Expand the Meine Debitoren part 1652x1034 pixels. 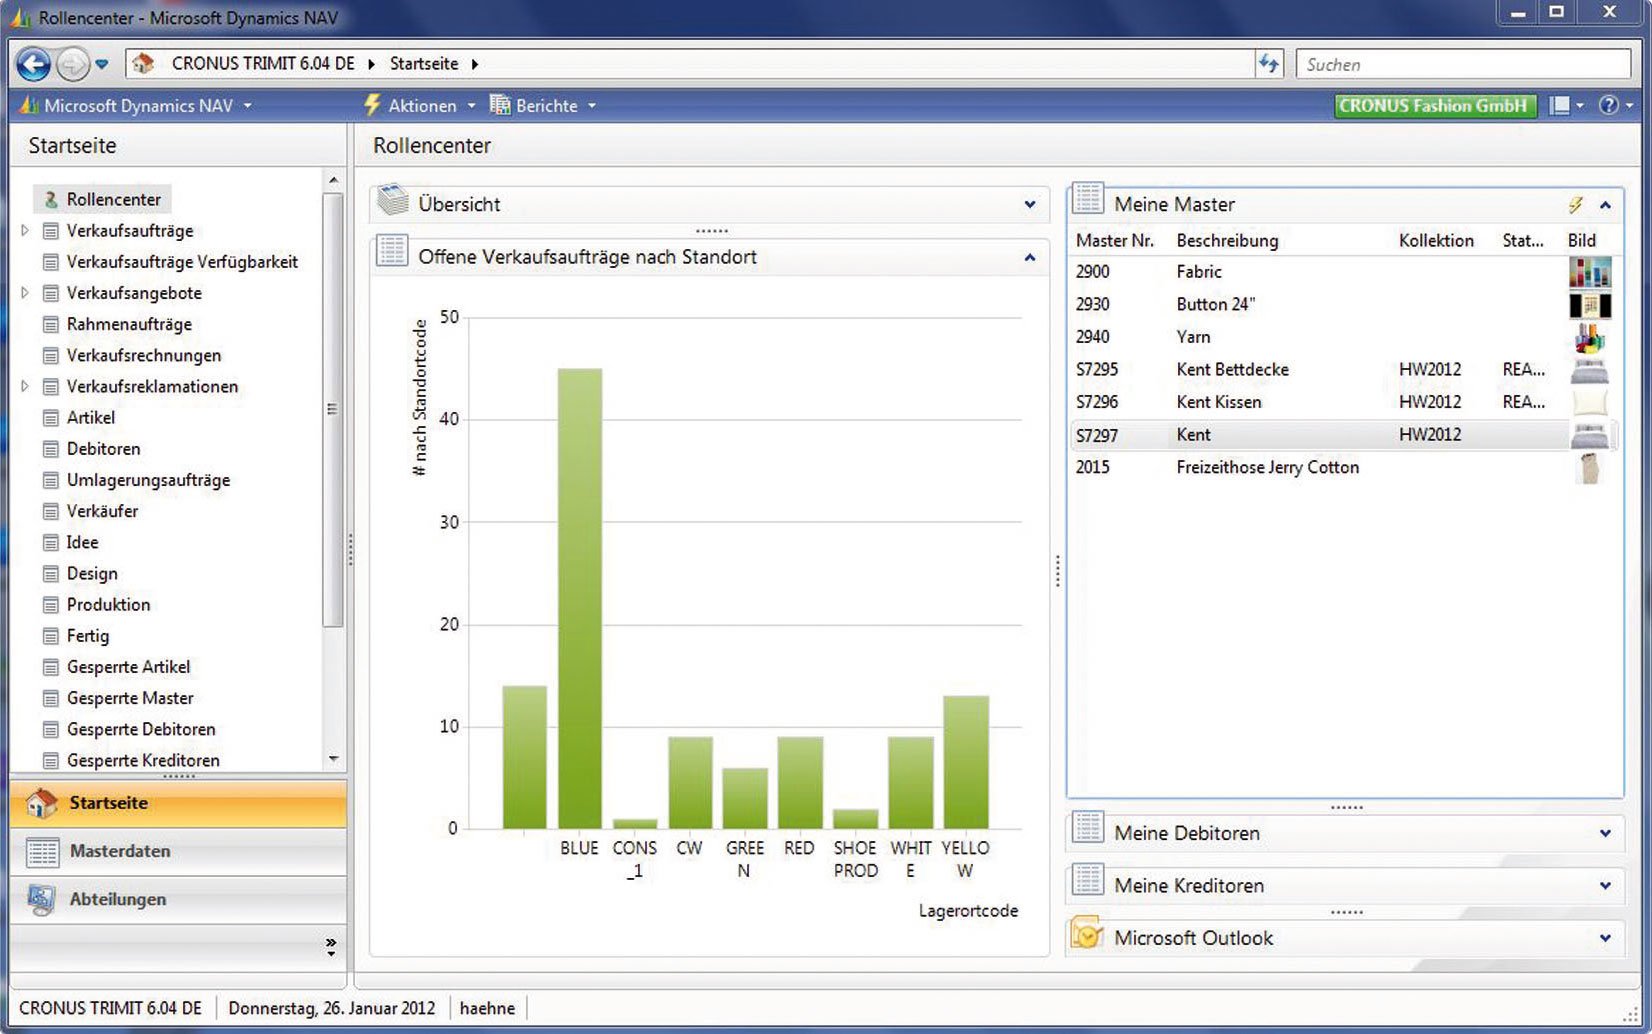pyautogui.click(x=1606, y=834)
